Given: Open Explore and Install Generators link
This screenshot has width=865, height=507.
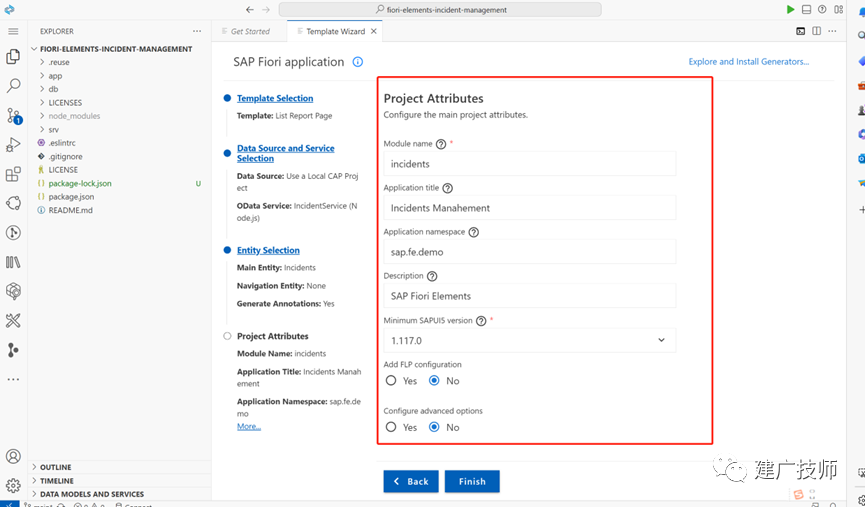Looking at the screenshot, I should 749,62.
